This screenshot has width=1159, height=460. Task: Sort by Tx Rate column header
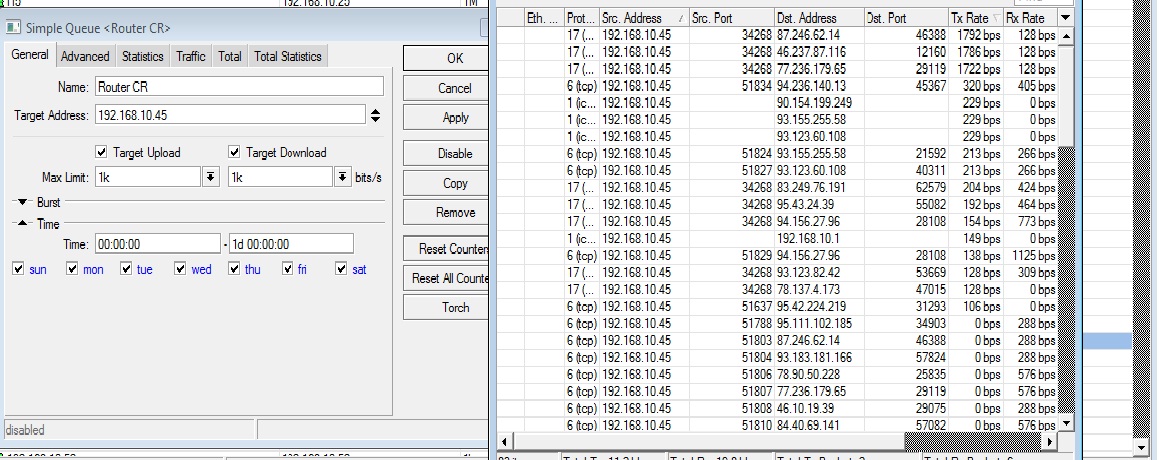(x=975, y=18)
